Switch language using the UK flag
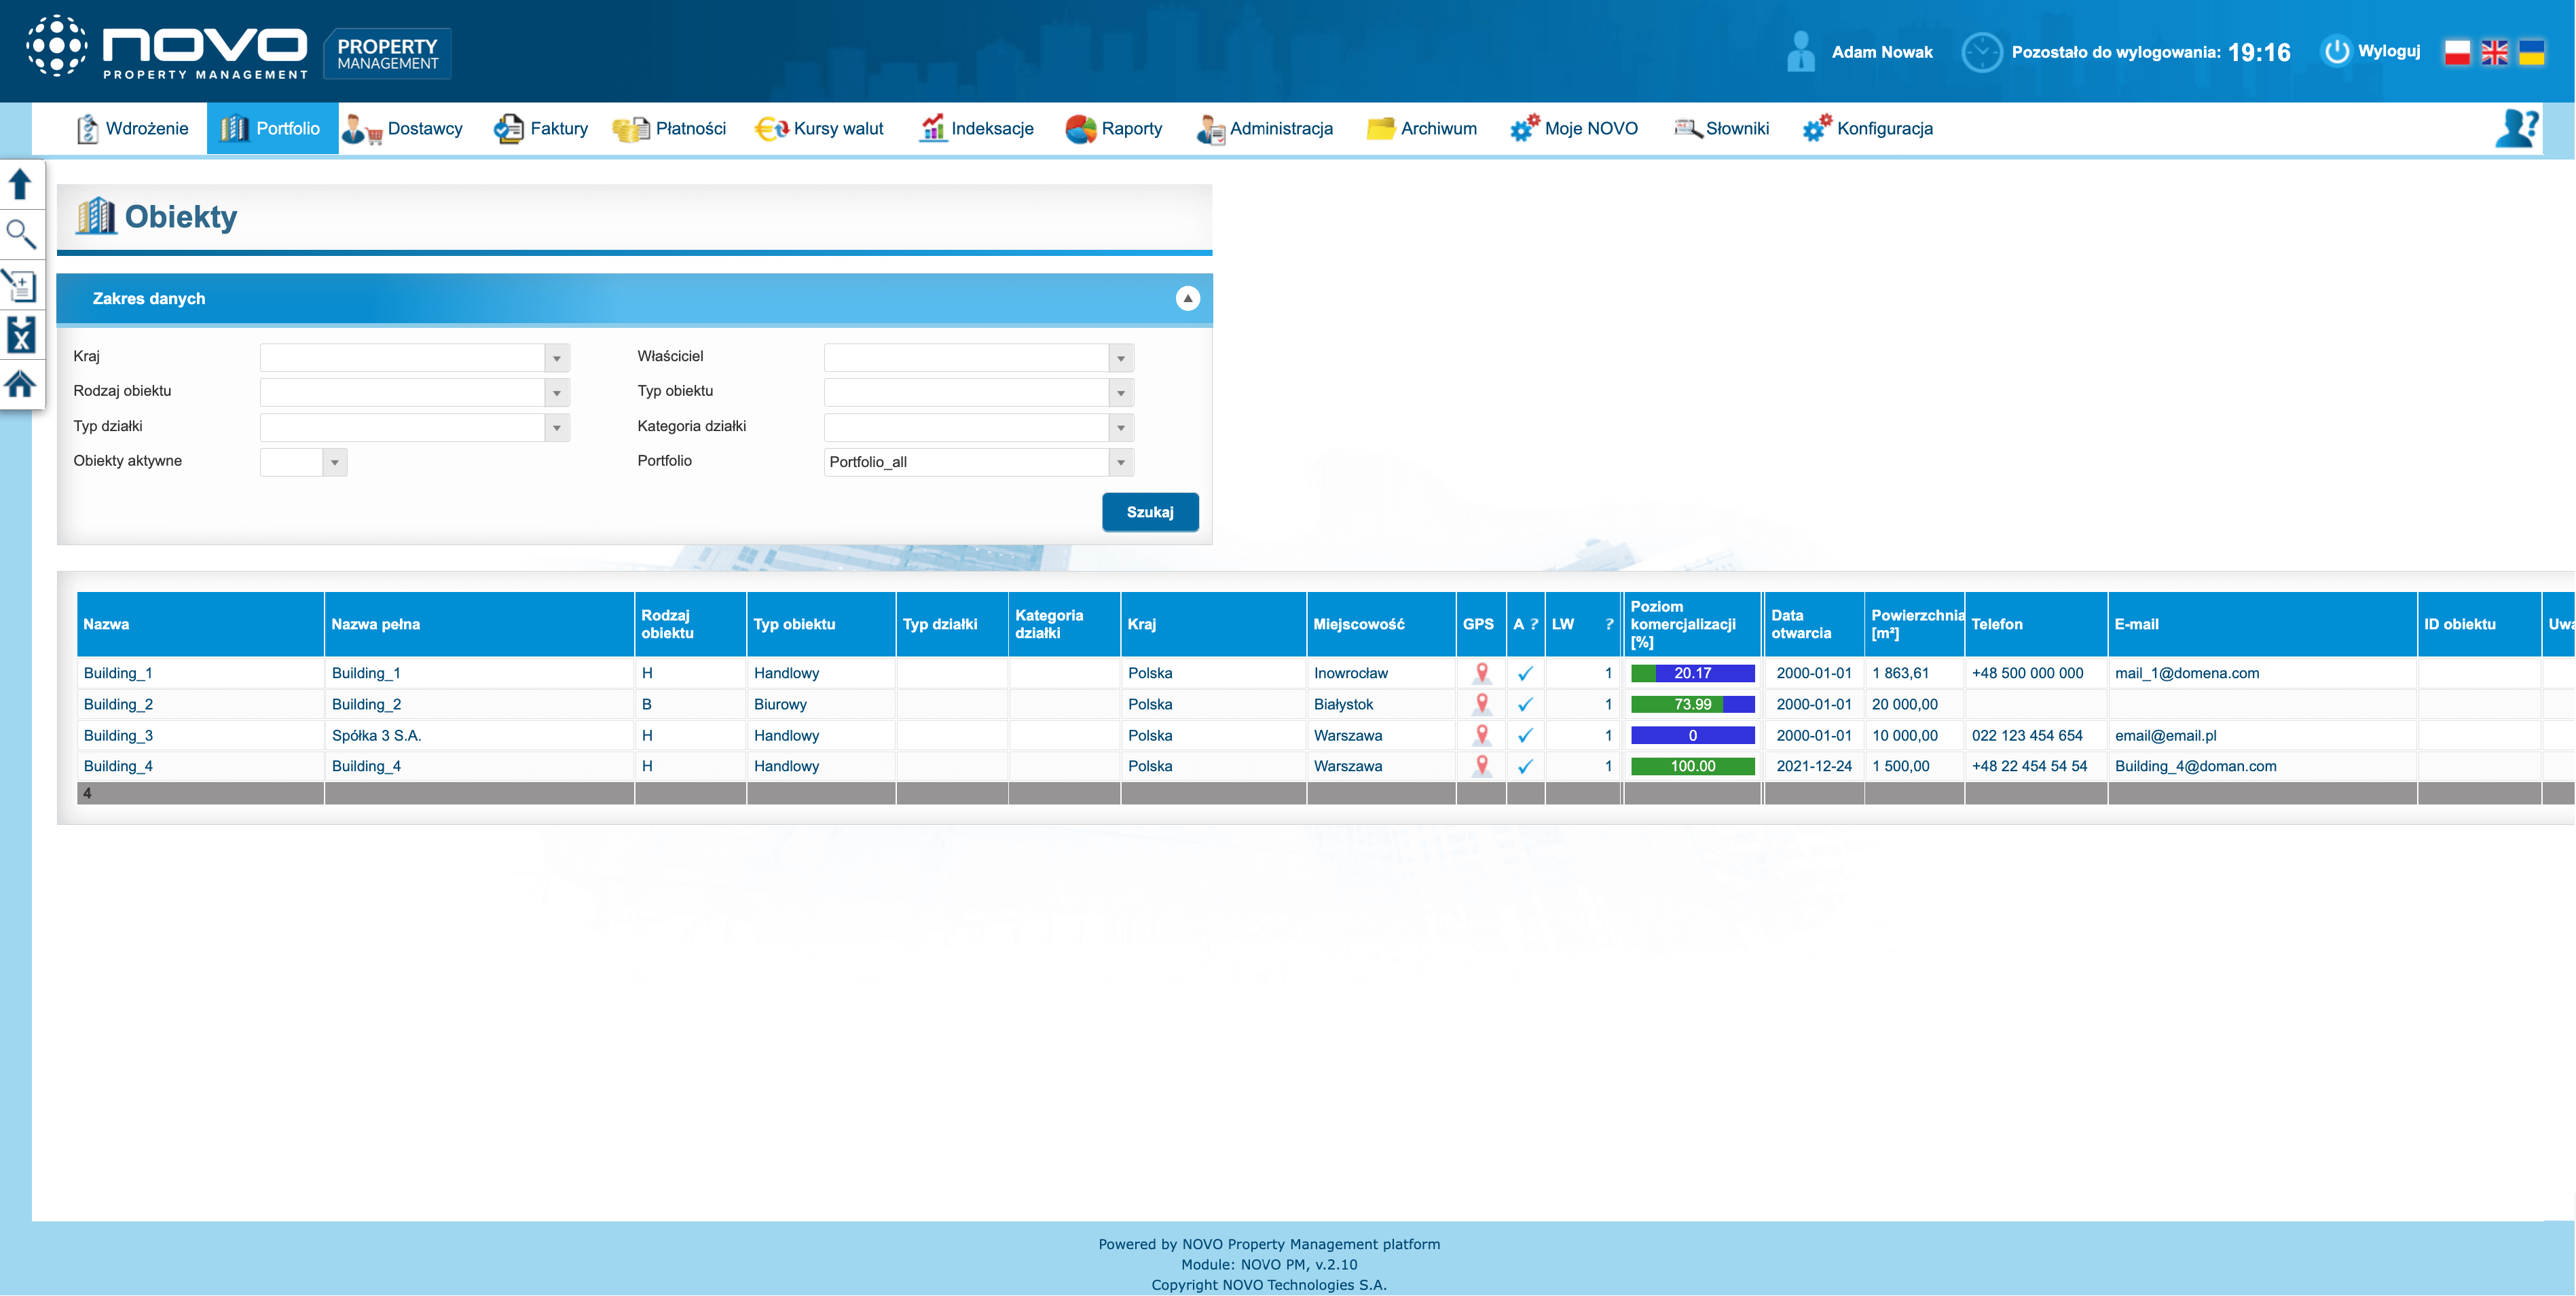The width and height of the screenshot is (2576, 1296). (x=2494, y=52)
